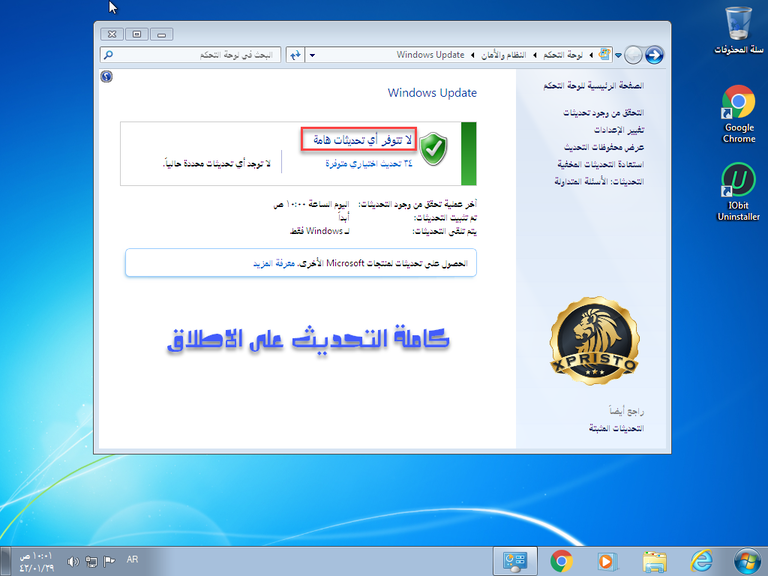Click the Show desktop strip at taskbar edge
Image resolution: width=768 pixels, height=576 pixels.
[4, 561]
